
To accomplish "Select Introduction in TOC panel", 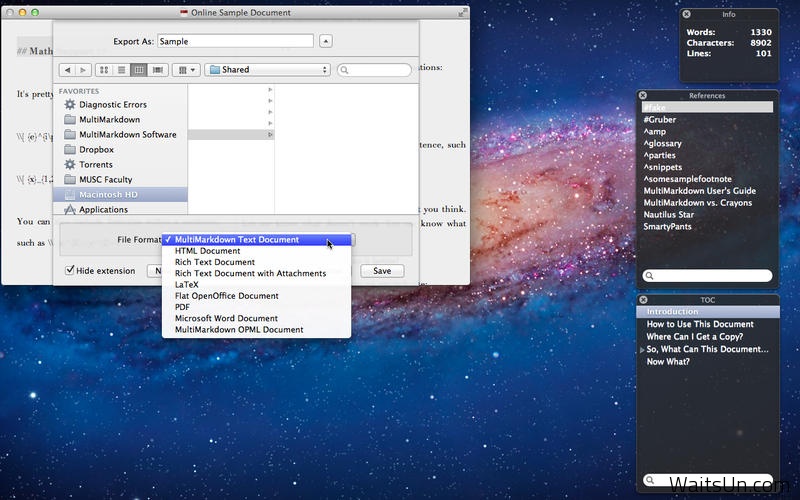I will 708,312.
